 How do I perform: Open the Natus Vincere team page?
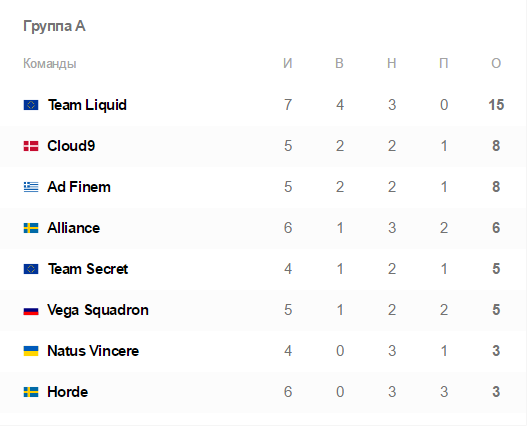pos(93,351)
